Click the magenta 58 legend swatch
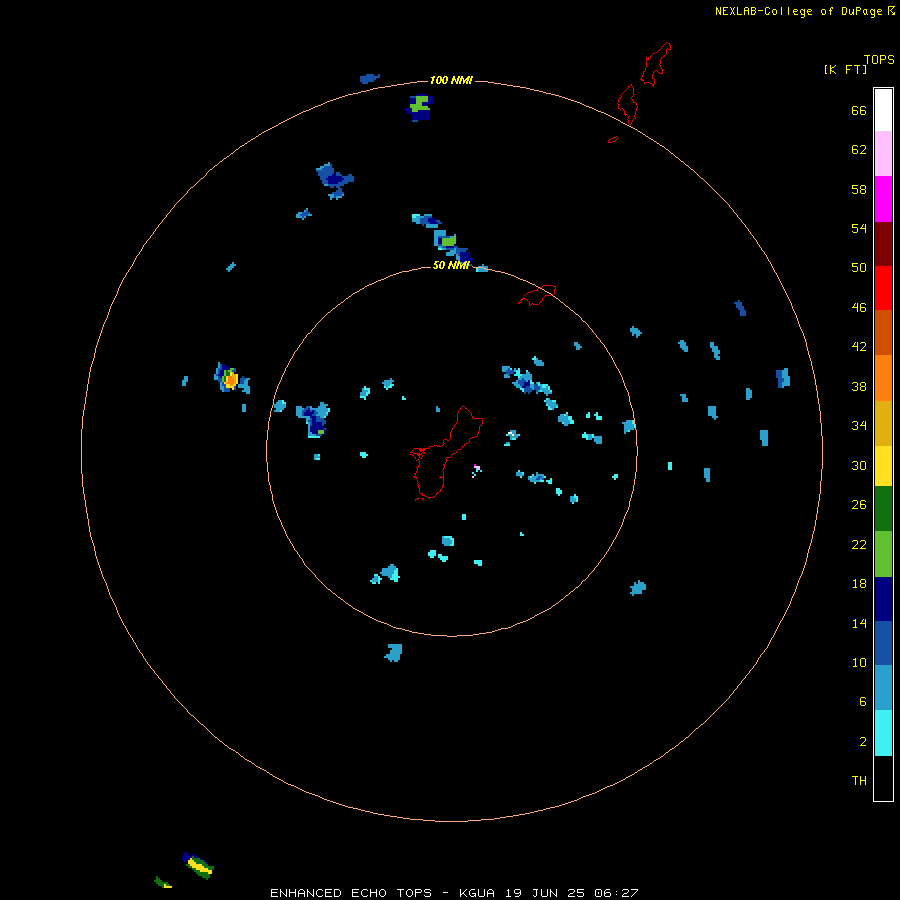This screenshot has height=900, width=900. pos(883,199)
